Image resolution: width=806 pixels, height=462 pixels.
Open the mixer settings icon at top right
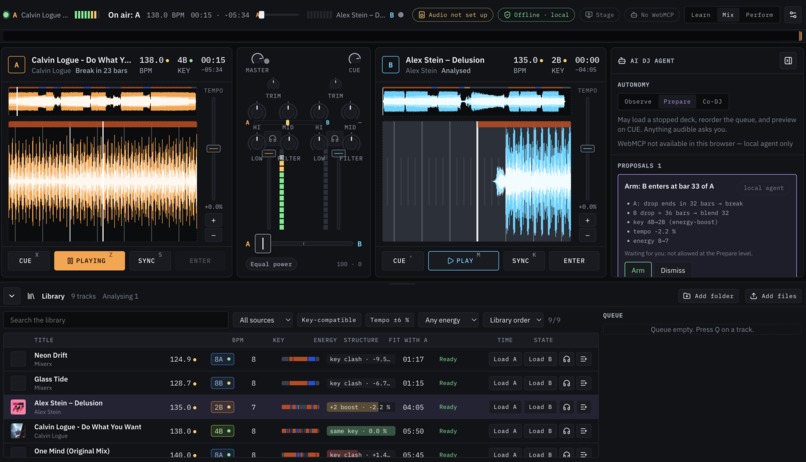point(793,15)
